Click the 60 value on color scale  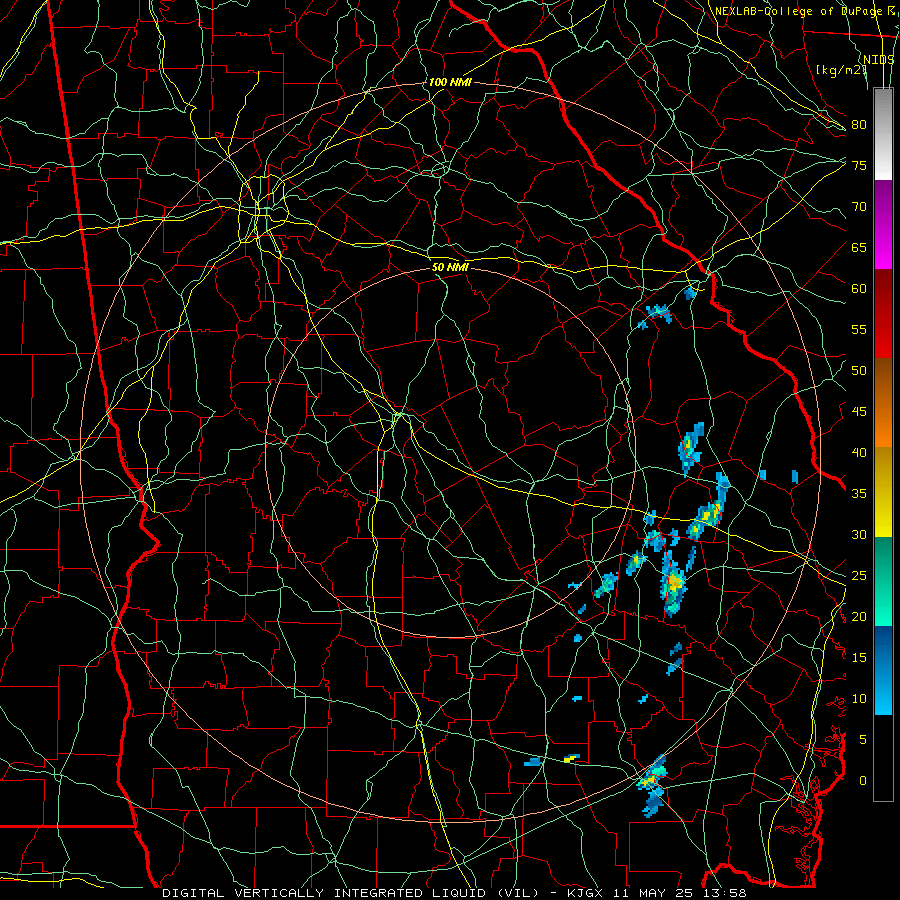[x=859, y=289]
